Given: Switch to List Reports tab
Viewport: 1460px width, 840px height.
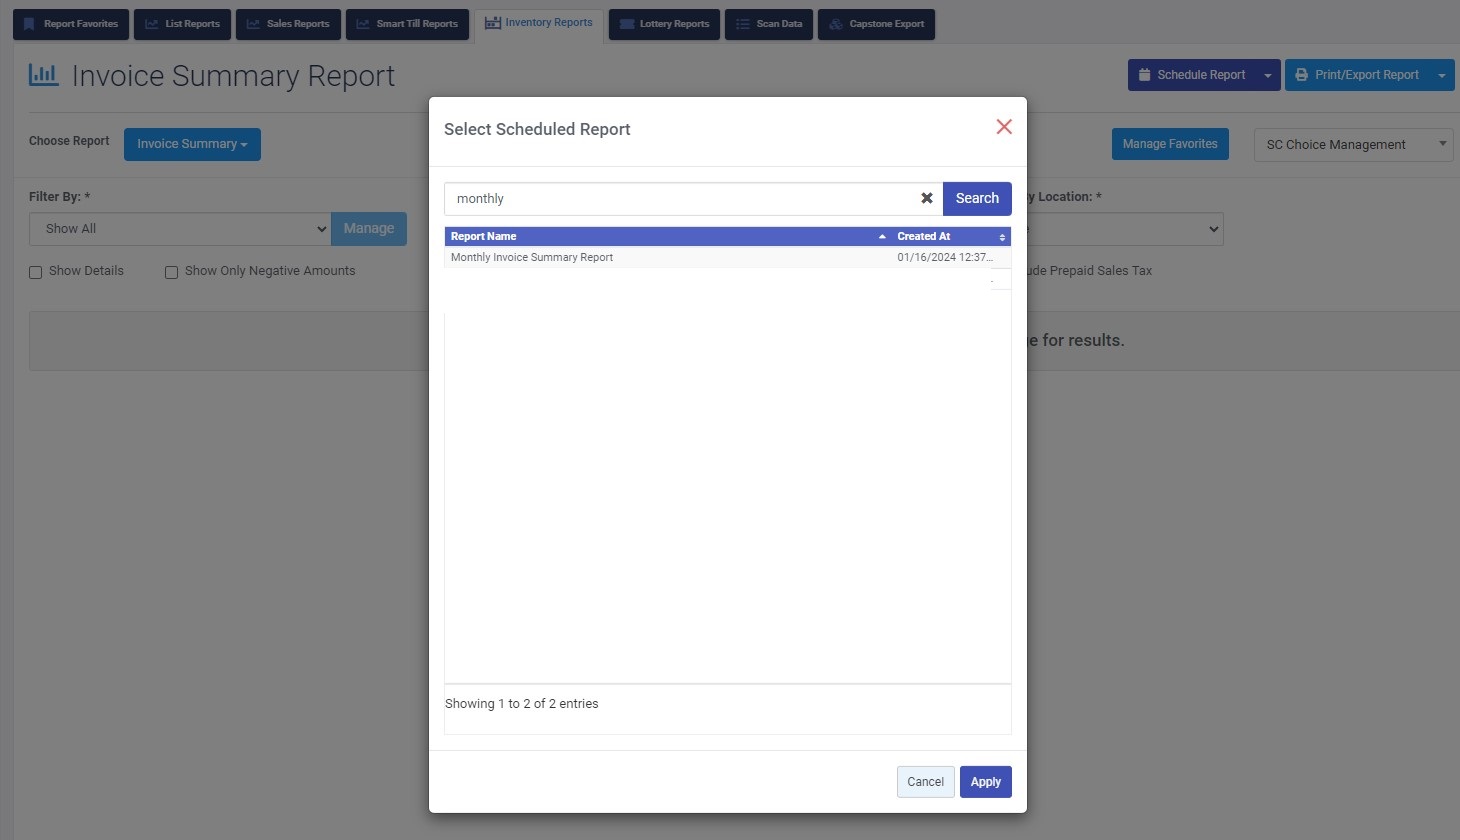Looking at the screenshot, I should pyautogui.click(x=183, y=24).
